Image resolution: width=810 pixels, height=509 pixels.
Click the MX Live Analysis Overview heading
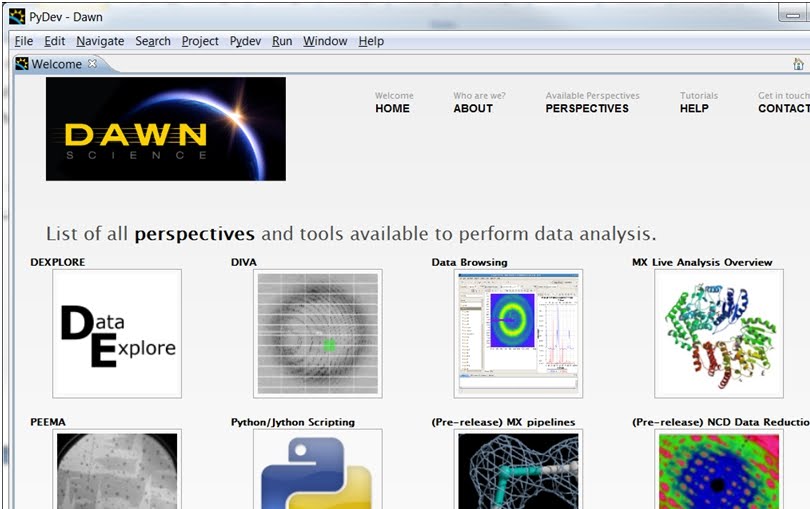click(702, 262)
